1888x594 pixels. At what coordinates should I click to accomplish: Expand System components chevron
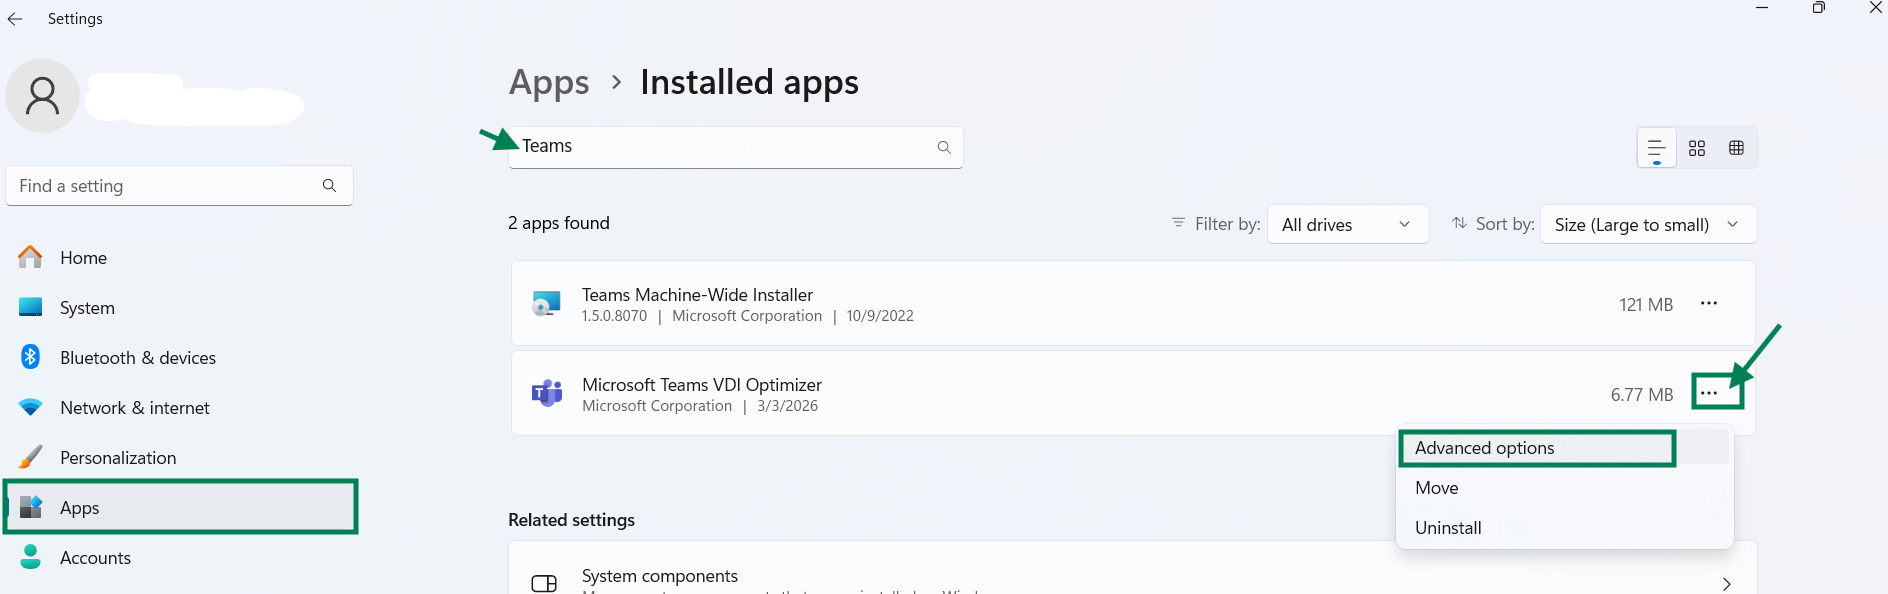click(1727, 584)
